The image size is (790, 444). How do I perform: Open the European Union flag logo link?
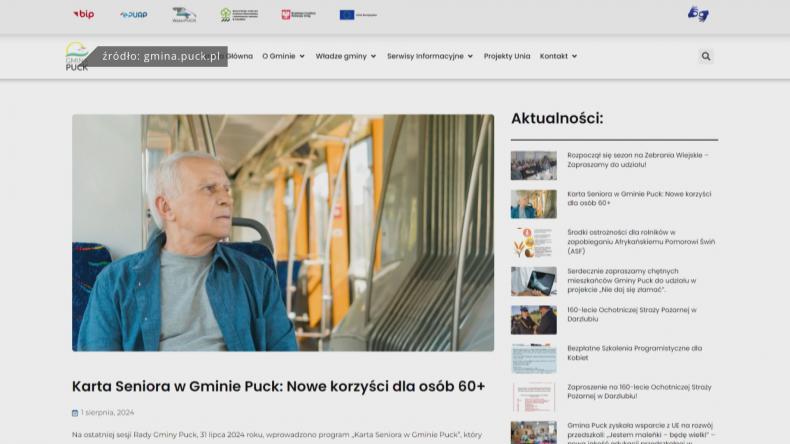pyautogui.click(x=358, y=15)
